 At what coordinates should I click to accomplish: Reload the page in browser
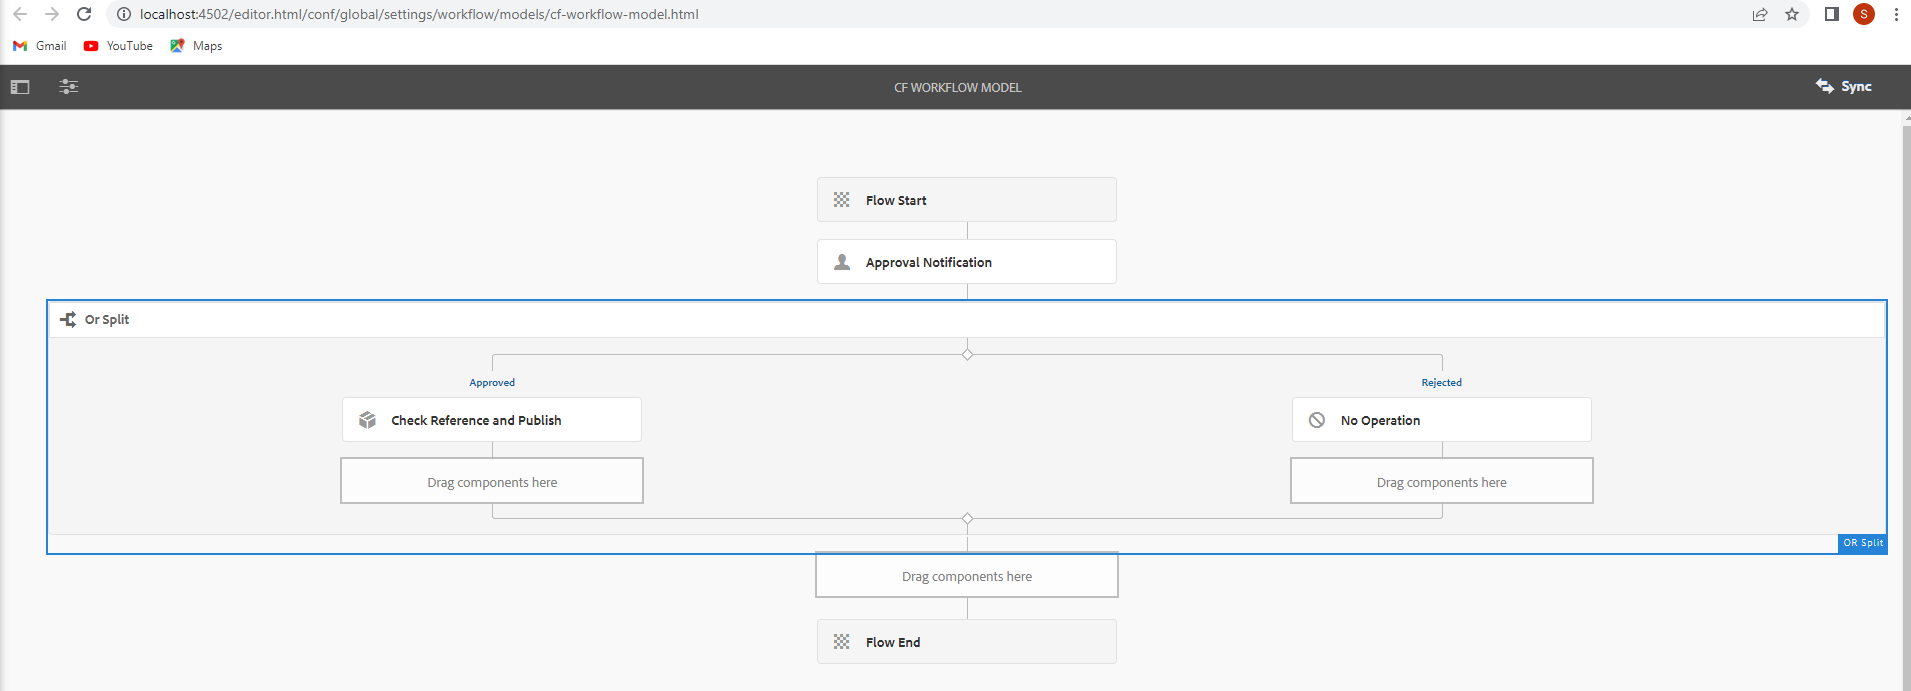pyautogui.click(x=84, y=14)
